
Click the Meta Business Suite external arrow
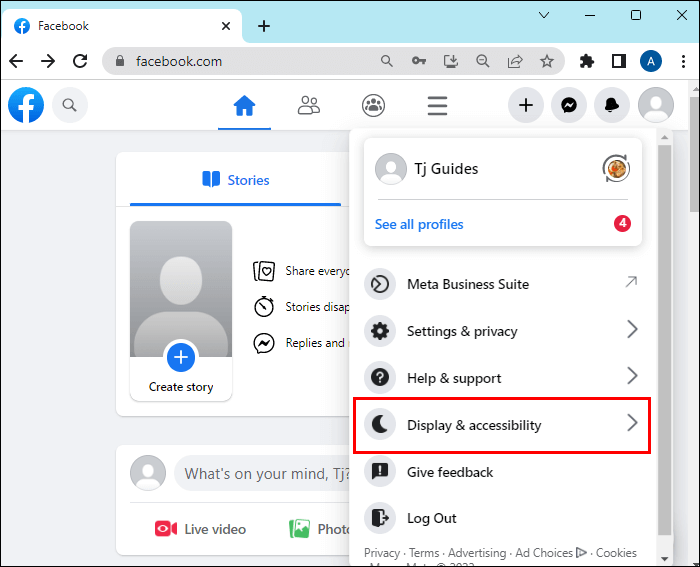coord(631,282)
